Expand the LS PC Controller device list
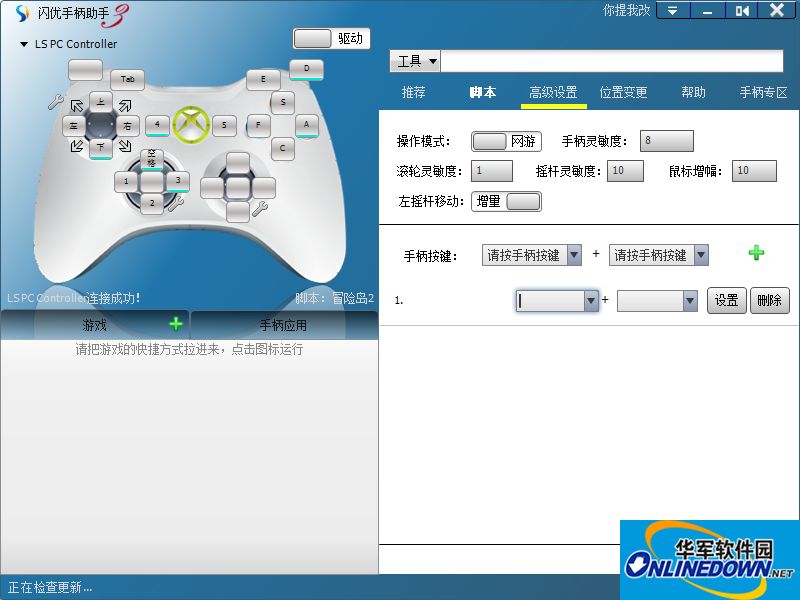This screenshot has width=800, height=600. (x=24, y=45)
